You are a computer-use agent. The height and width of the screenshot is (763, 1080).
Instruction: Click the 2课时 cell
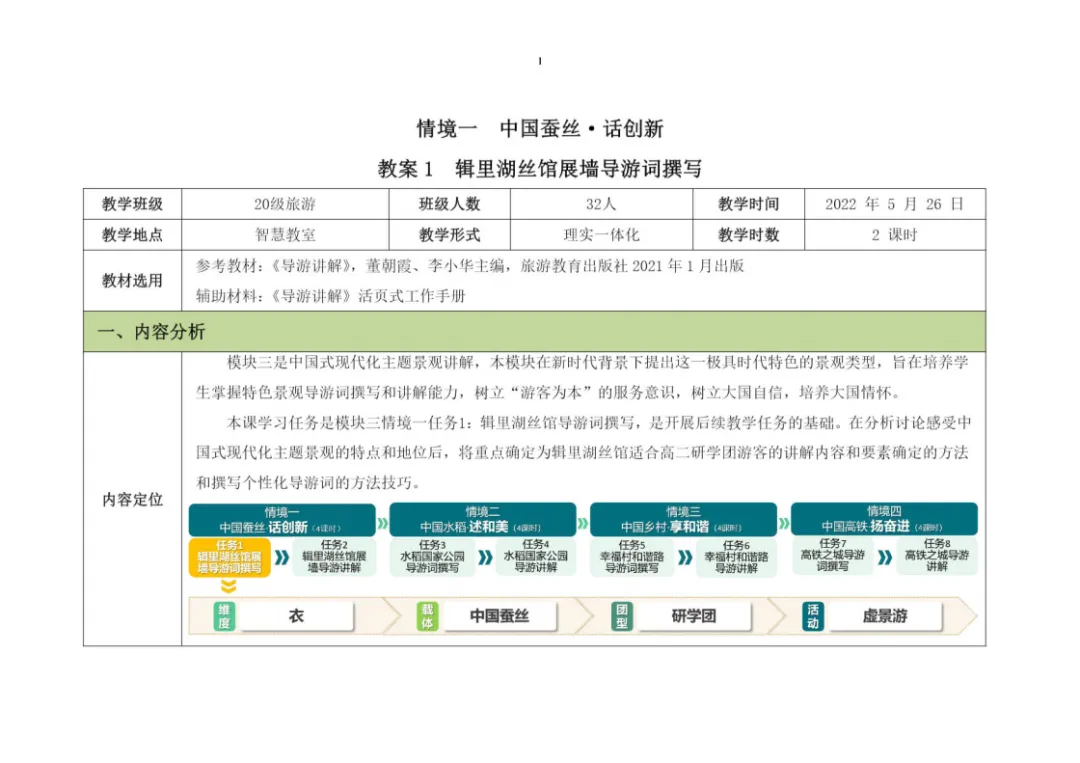(895, 236)
